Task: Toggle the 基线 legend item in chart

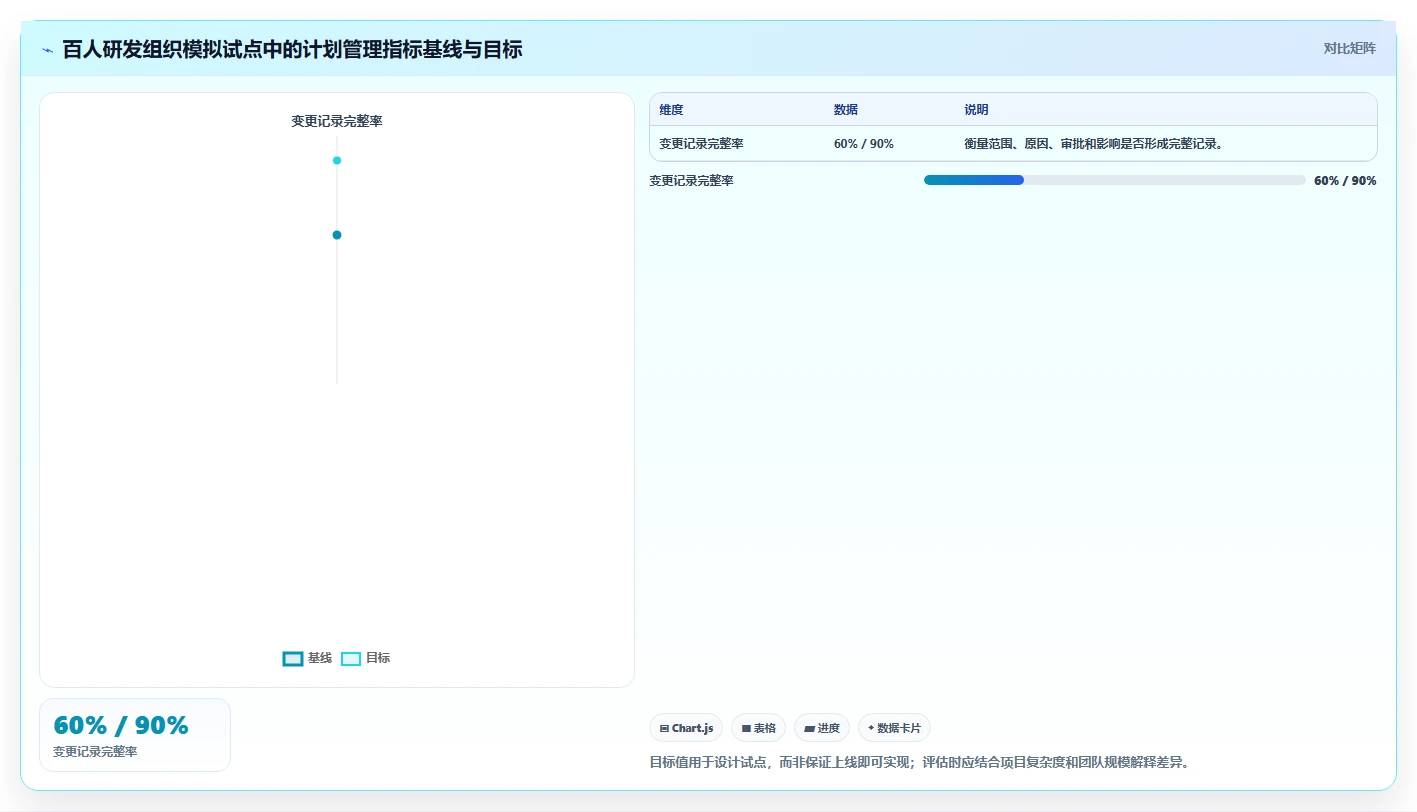Action: [x=307, y=658]
